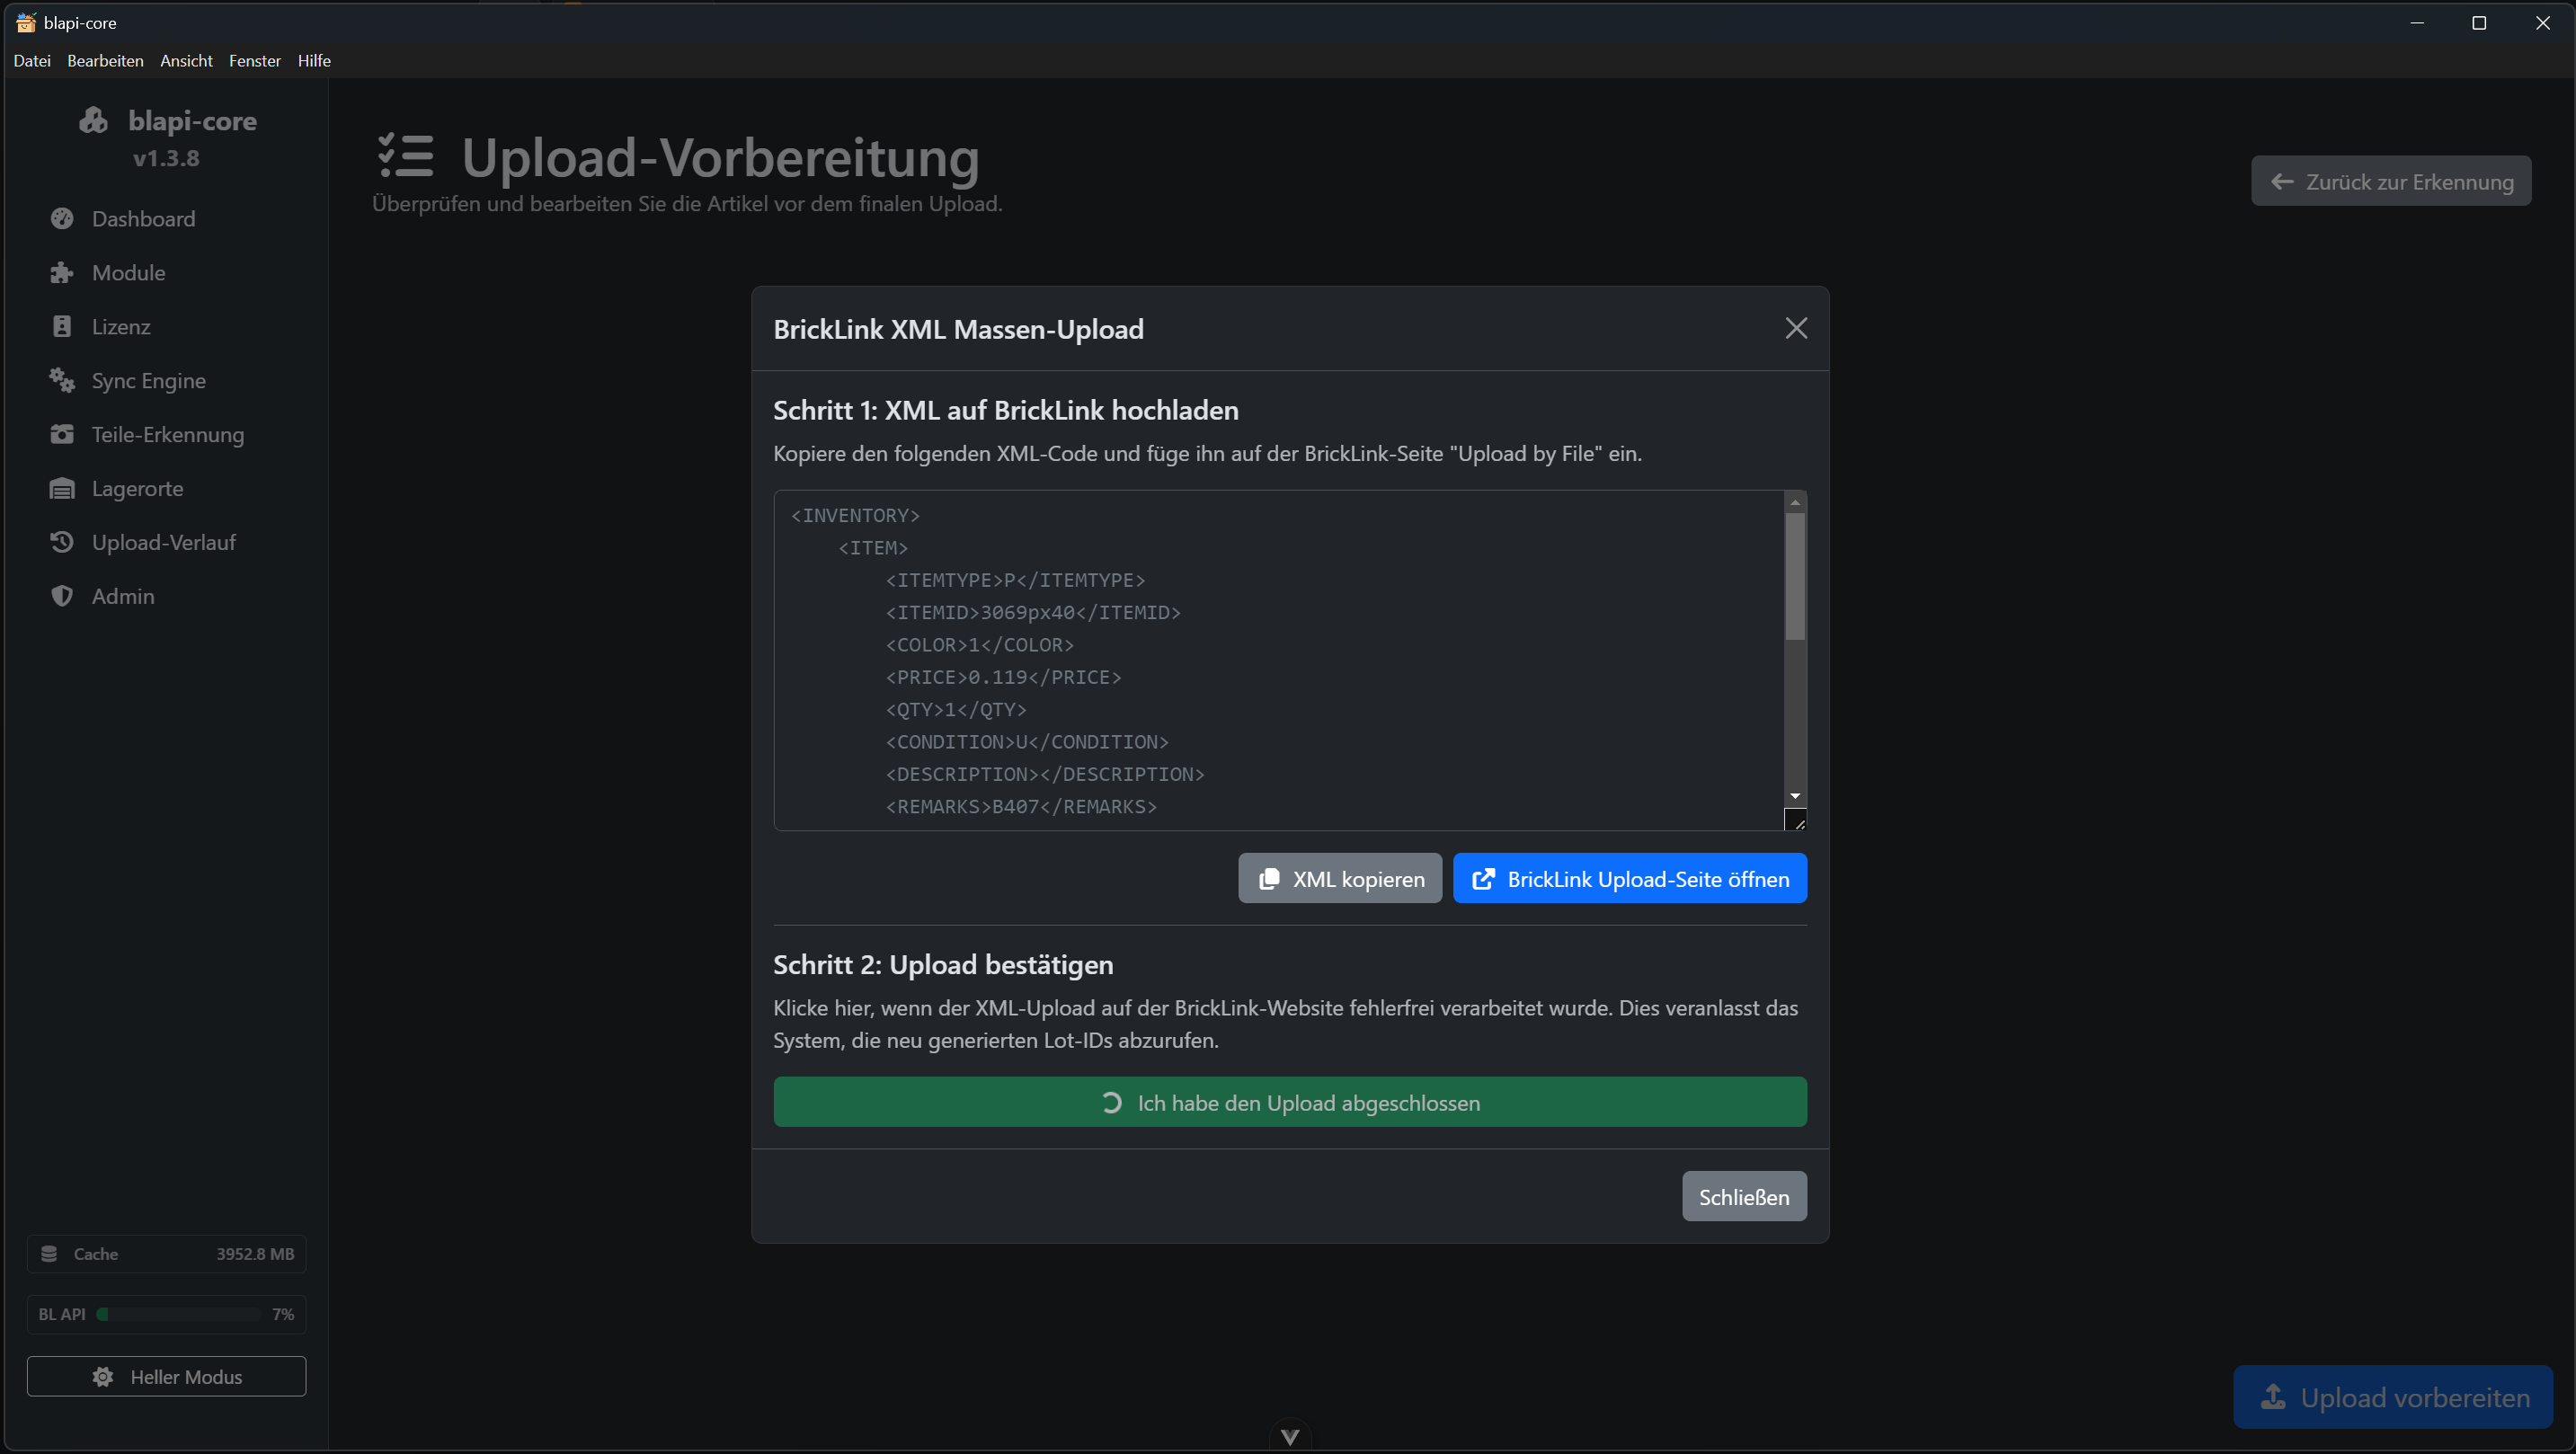Click the blapi-core title bar app icon
The height and width of the screenshot is (1454, 2576).
(26, 22)
